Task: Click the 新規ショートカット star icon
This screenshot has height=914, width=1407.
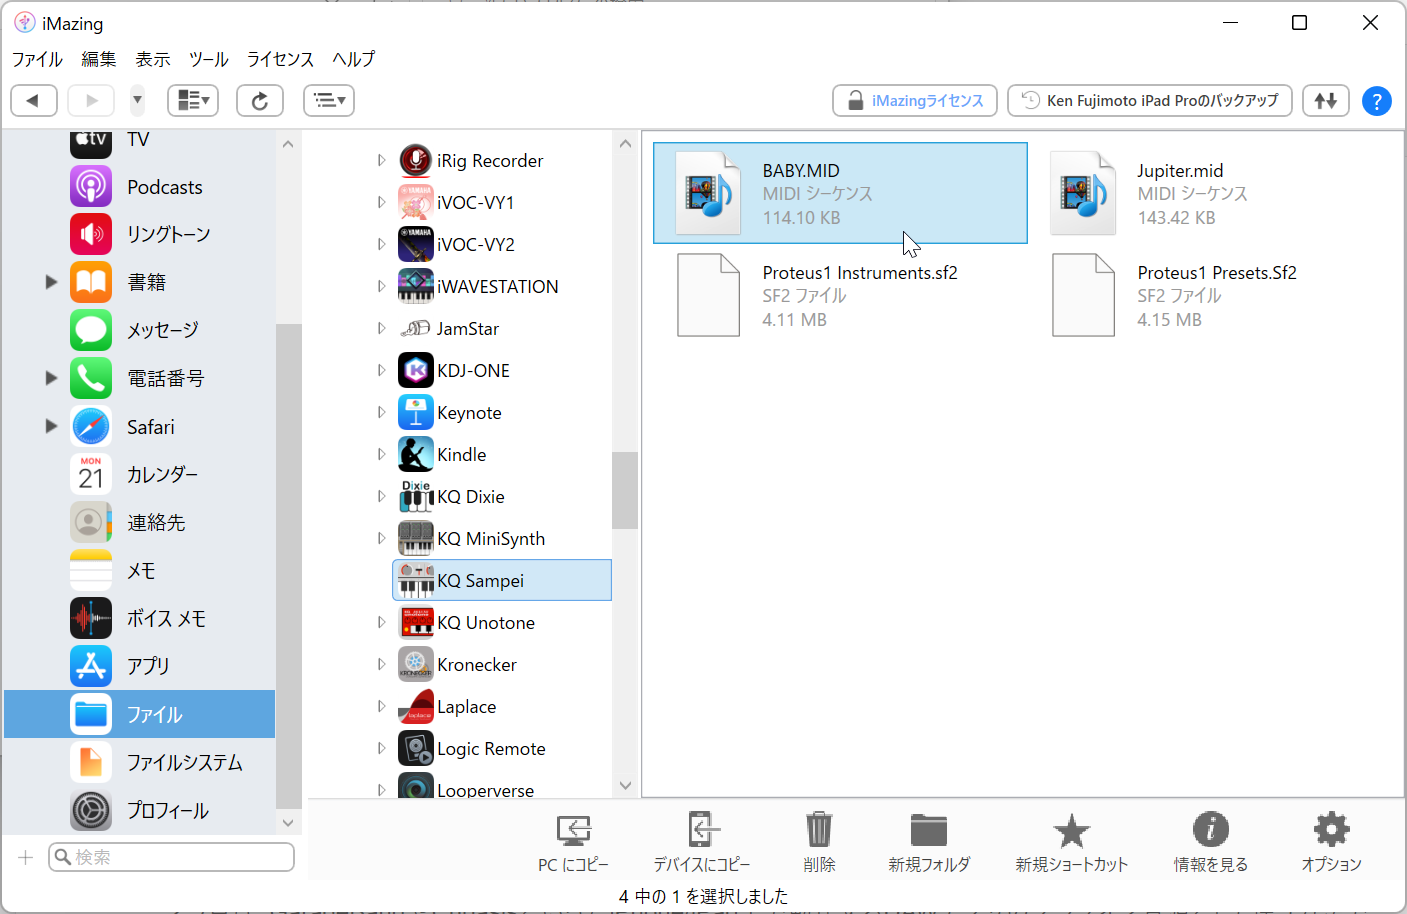Action: (1071, 830)
